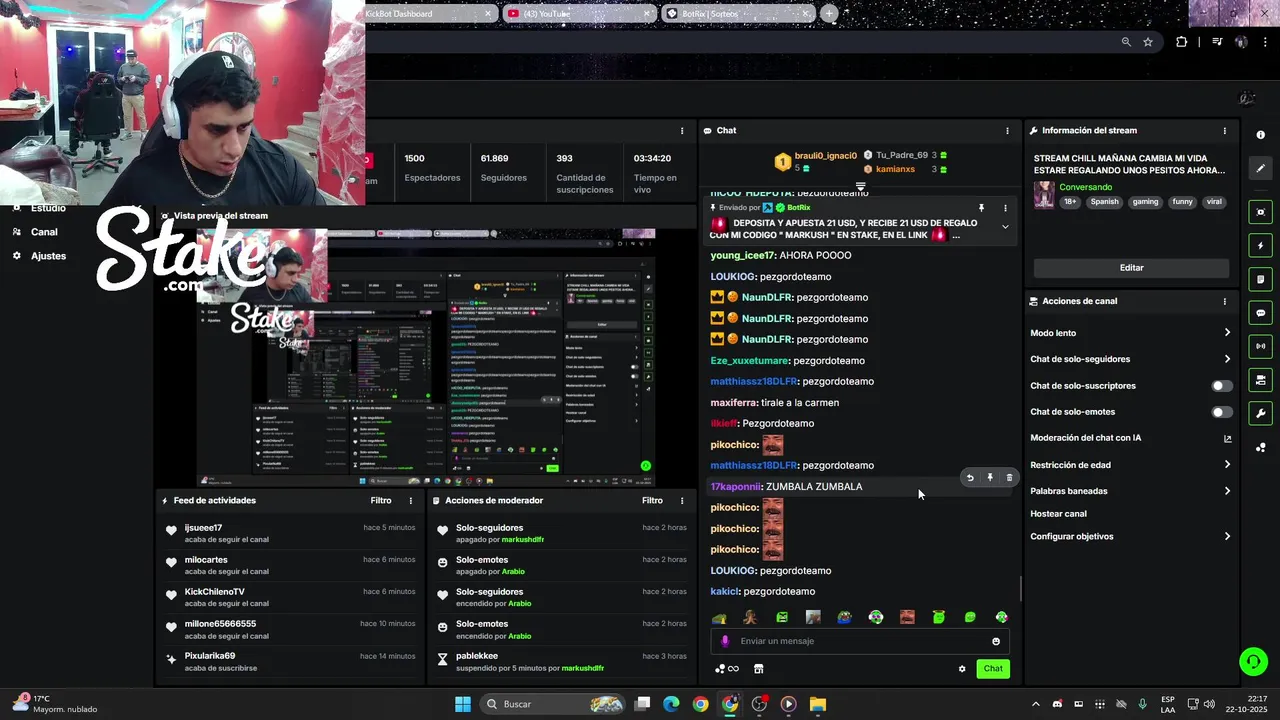Click pablekkee in moderator actions
Viewport: 1280px width, 720px height.
[477, 656]
